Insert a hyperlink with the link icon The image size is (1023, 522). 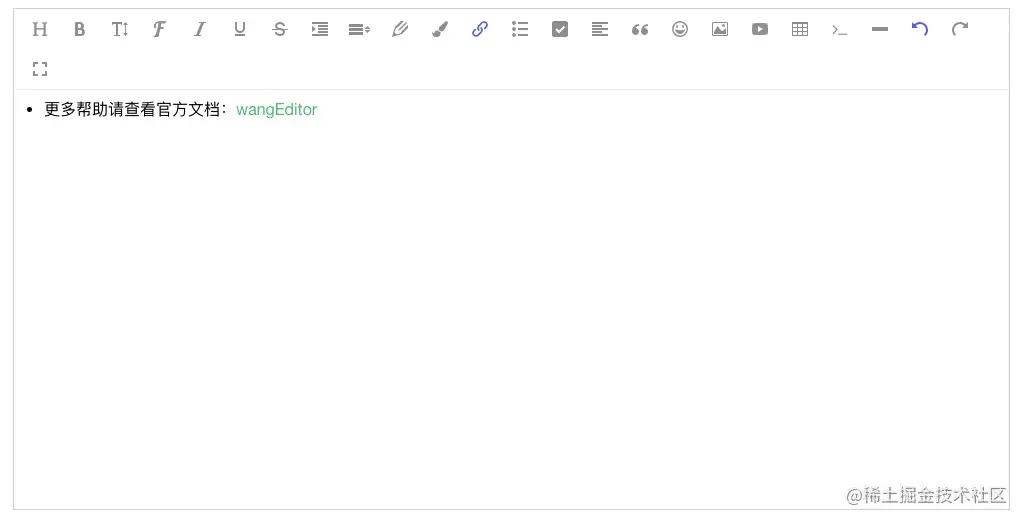pyautogui.click(x=480, y=29)
